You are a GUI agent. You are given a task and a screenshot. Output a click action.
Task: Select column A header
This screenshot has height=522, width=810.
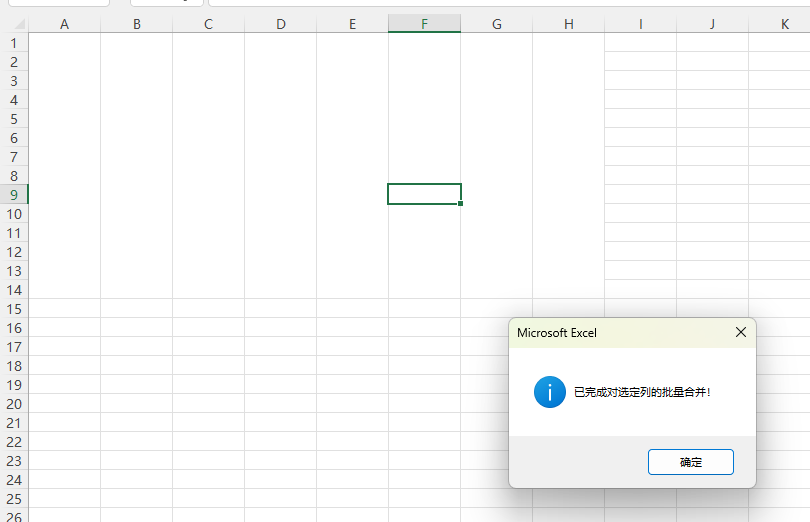[64, 24]
